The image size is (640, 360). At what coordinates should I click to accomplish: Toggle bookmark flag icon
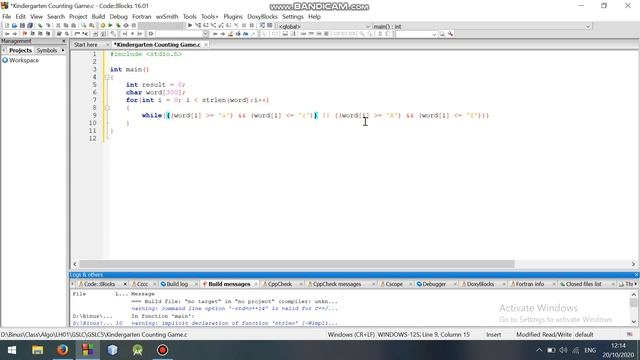[25, 34]
